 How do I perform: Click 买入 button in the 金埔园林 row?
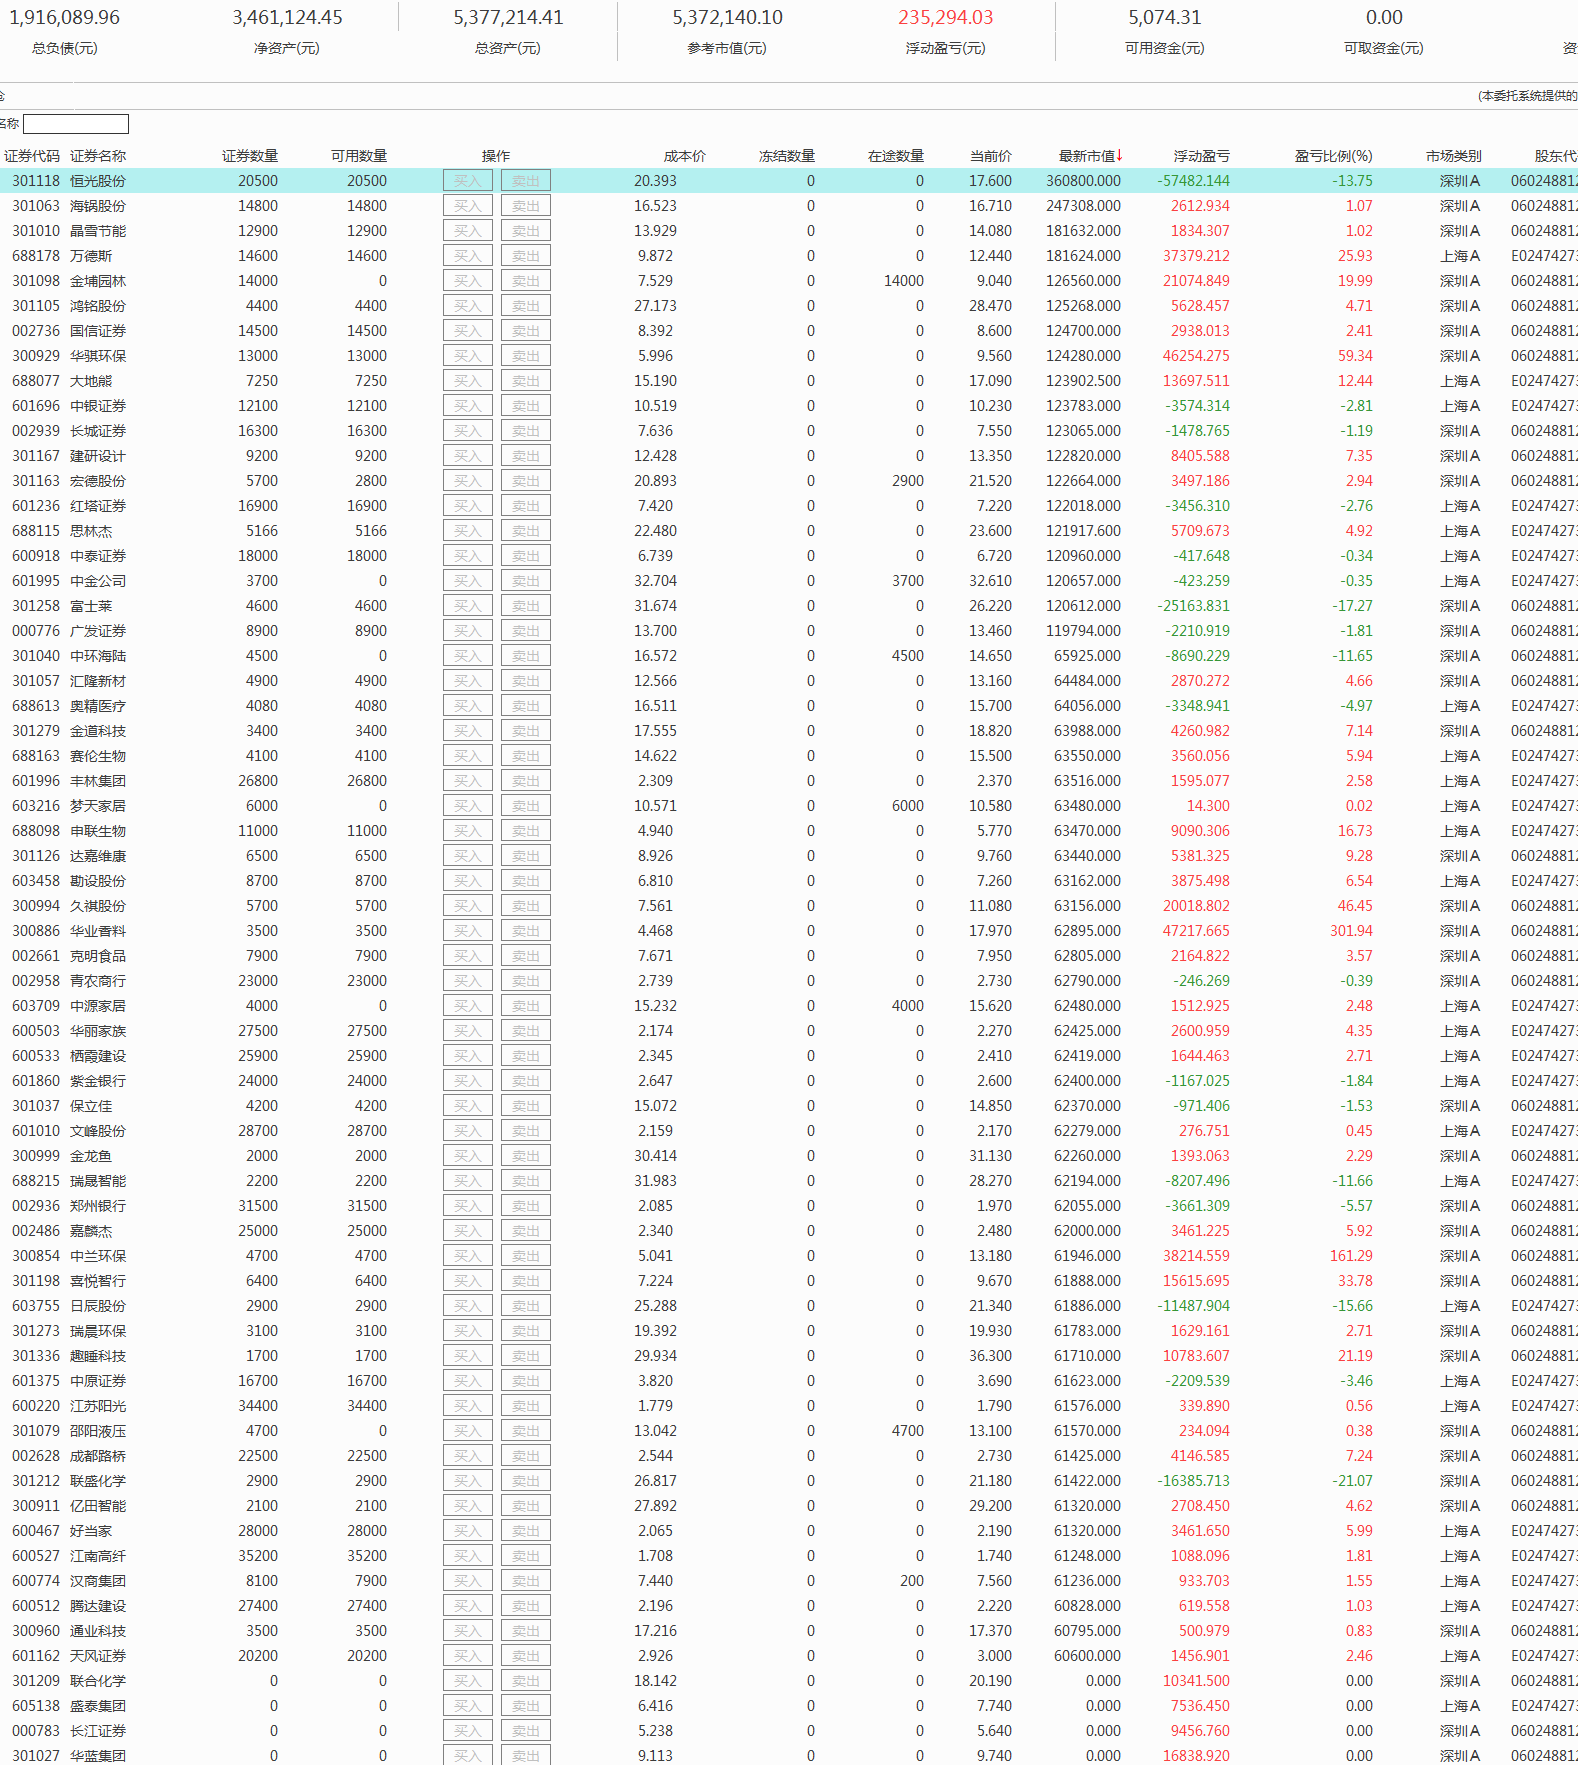click(468, 281)
